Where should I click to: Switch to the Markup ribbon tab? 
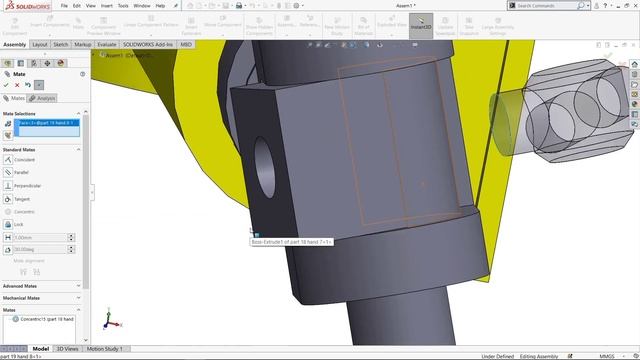tap(82, 44)
